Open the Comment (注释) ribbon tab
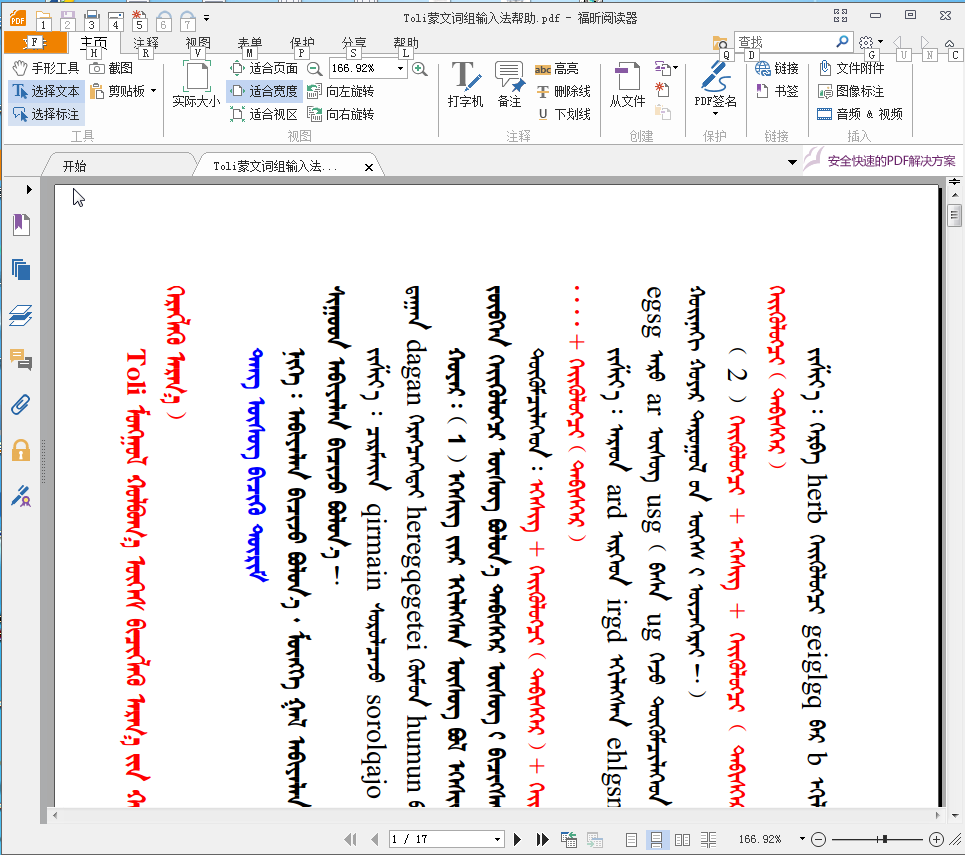965x855 pixels. pyautogui.click(x=146, y=43)
